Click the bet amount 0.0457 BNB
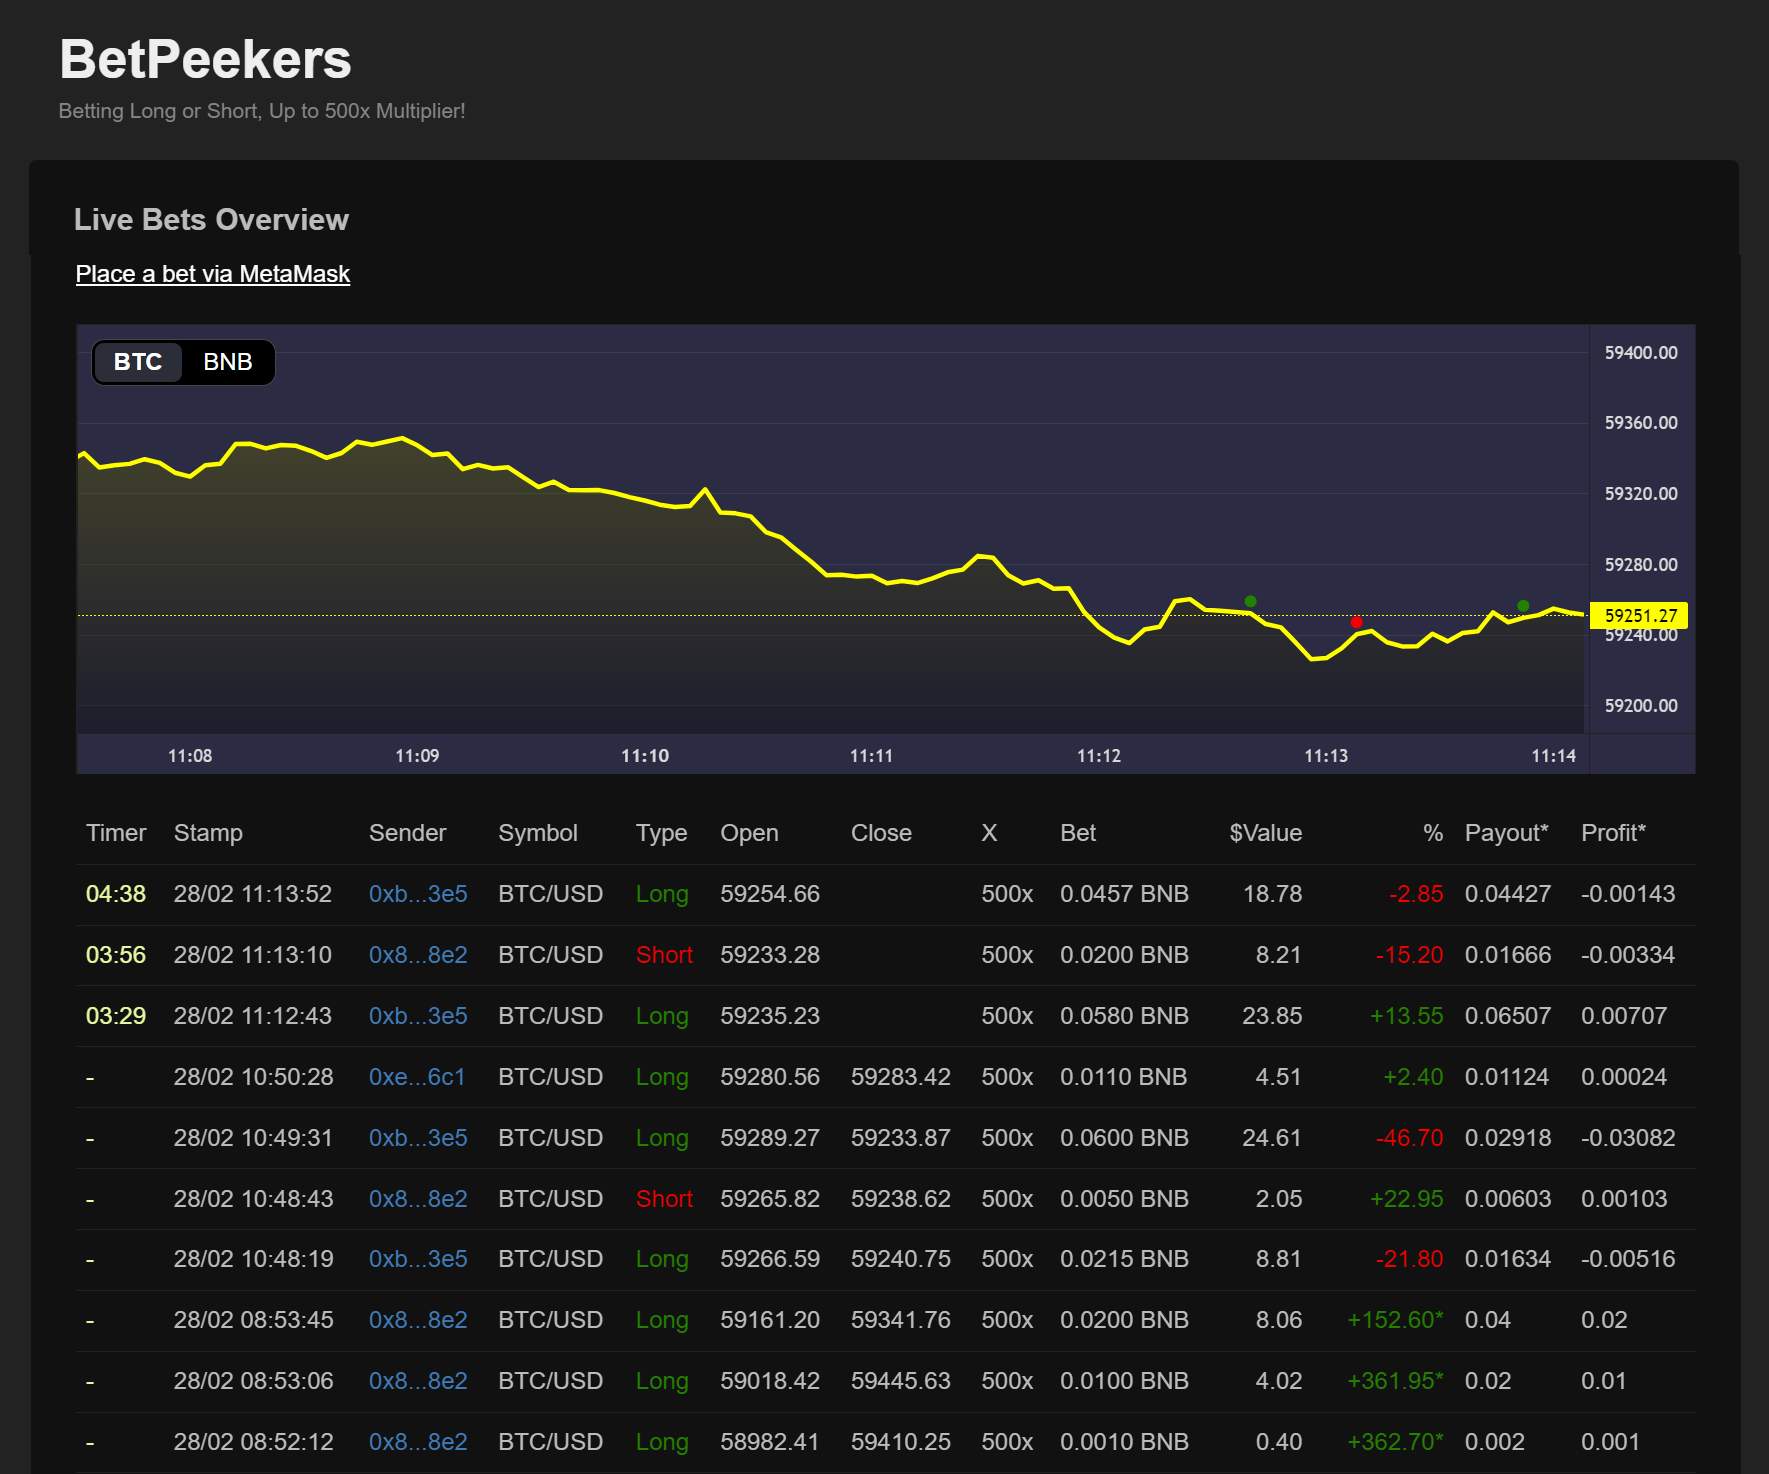This screenshot has height=1474, width=1769. [x=1124, y=894]
